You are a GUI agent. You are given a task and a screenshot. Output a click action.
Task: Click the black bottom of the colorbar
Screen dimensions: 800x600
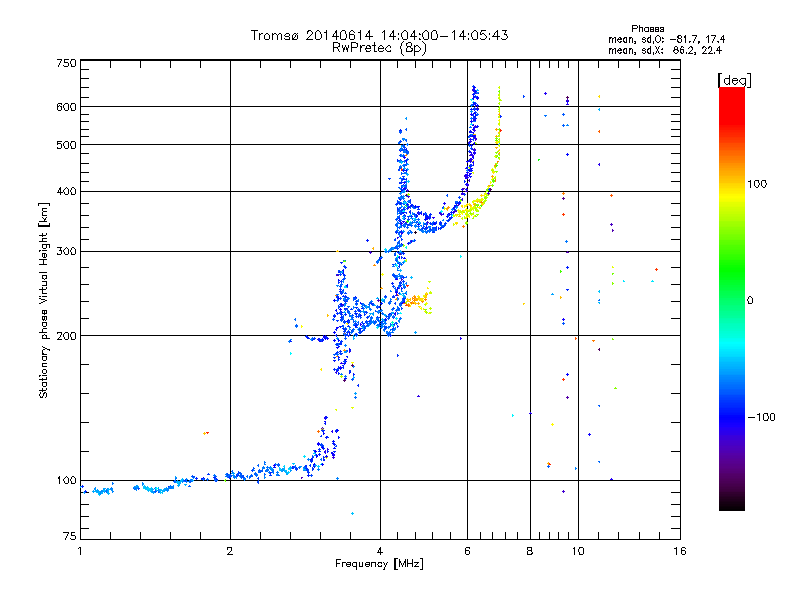pos(732,503)
